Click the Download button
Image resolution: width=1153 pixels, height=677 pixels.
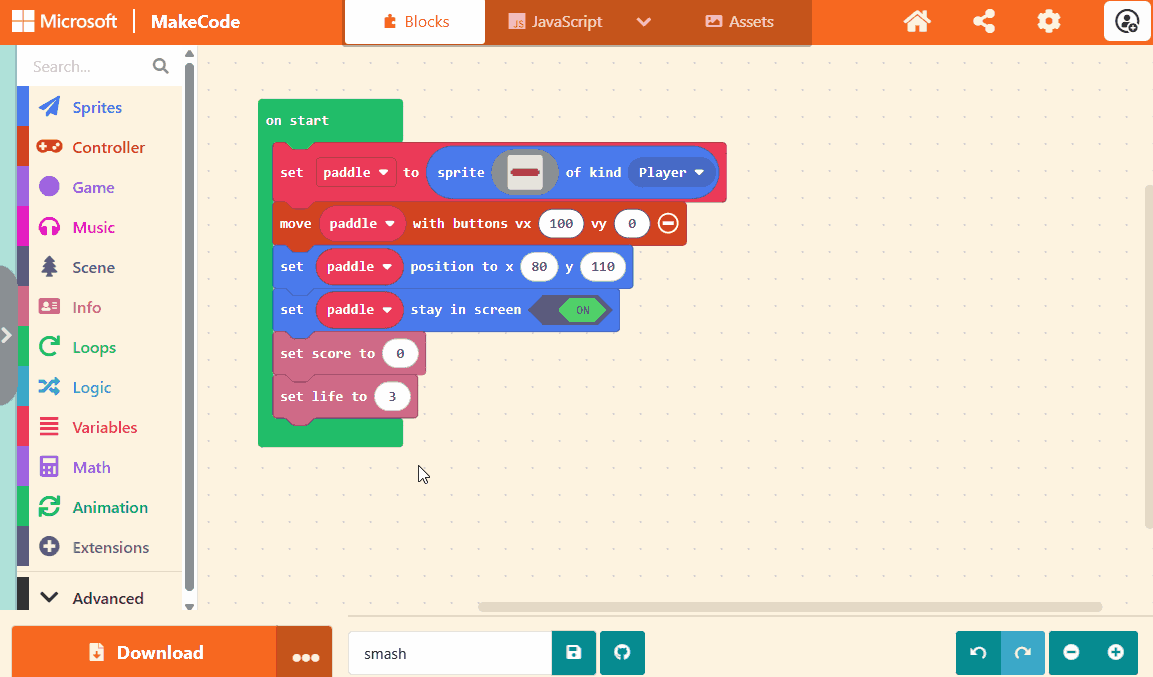144,653
